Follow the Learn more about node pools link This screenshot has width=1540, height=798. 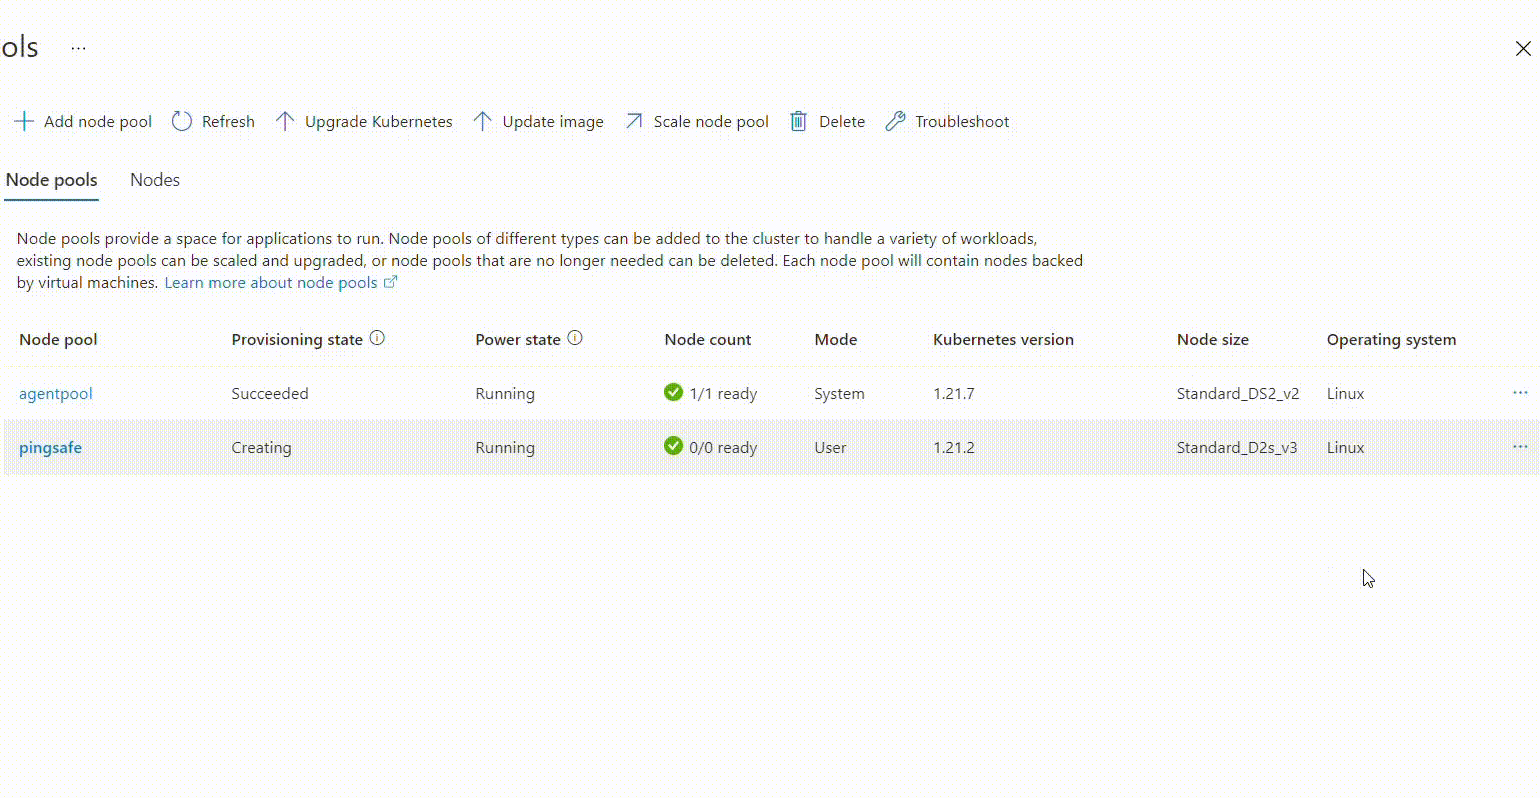(x=271, y=283)
